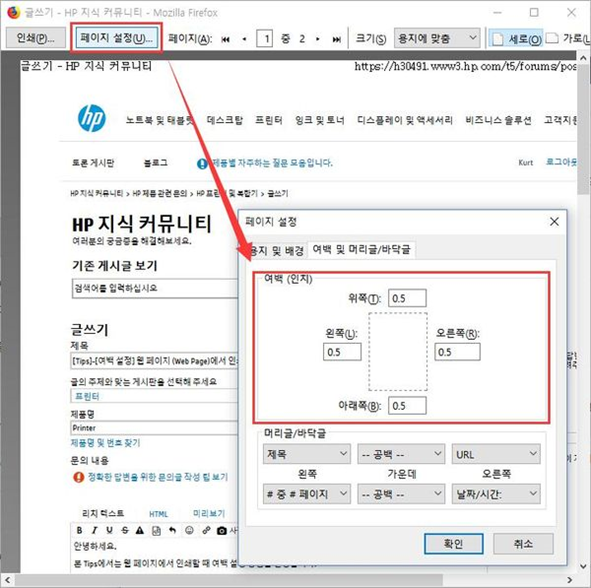The width and height of the screenshot is (591, 588).
Task: Go to next page arrow
Action: pyautogui.click(x=318, y=39)
